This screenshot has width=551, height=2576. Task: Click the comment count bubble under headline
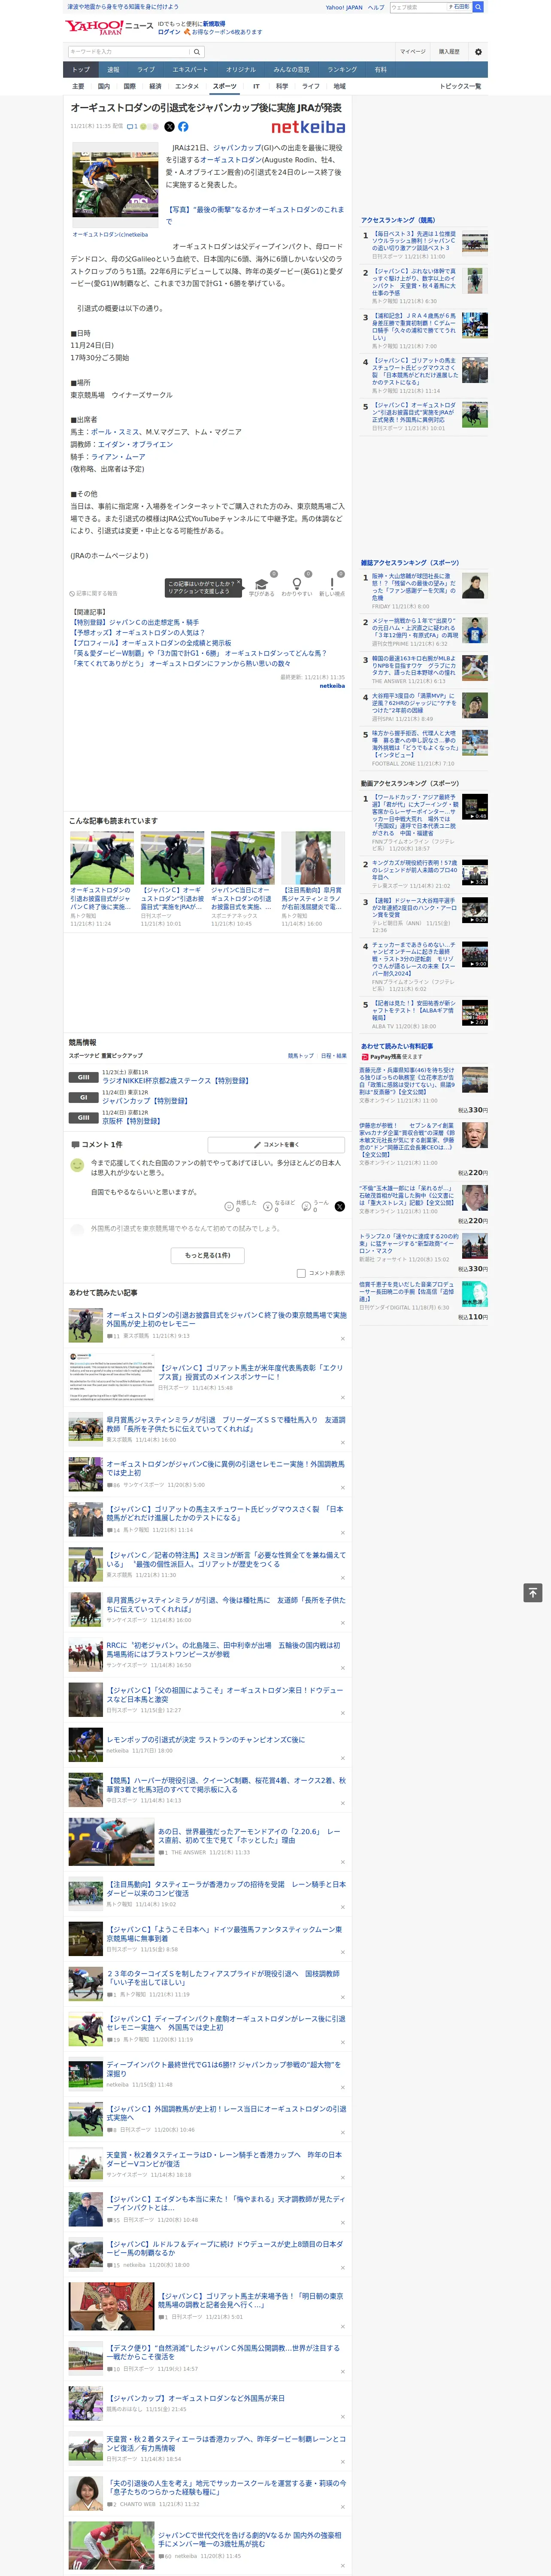(x=132, y=127)
